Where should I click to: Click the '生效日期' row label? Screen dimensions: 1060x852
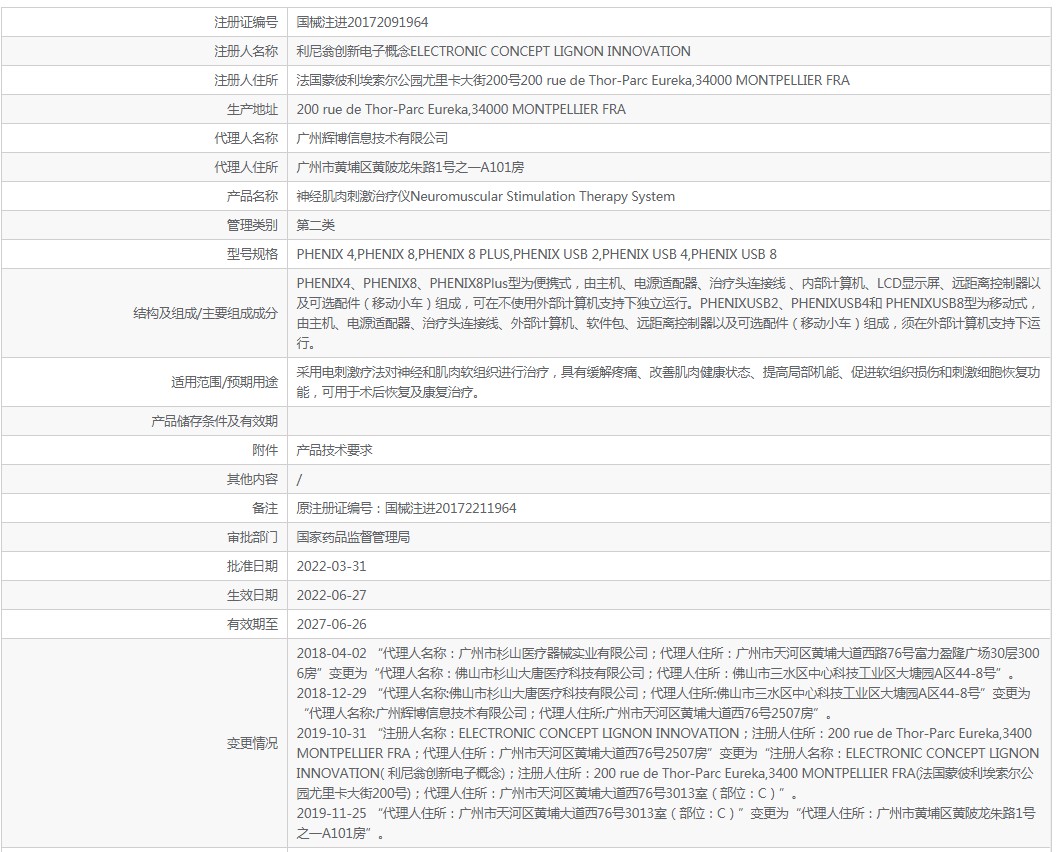click(252, 596)
